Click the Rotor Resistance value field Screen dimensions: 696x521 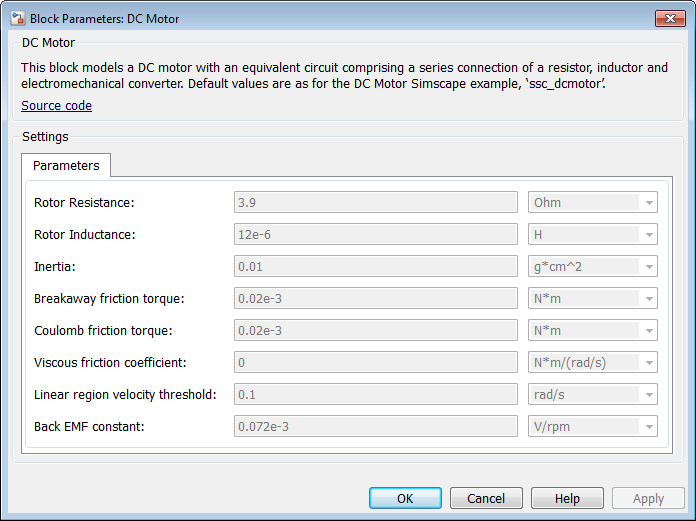coord(375,202)
